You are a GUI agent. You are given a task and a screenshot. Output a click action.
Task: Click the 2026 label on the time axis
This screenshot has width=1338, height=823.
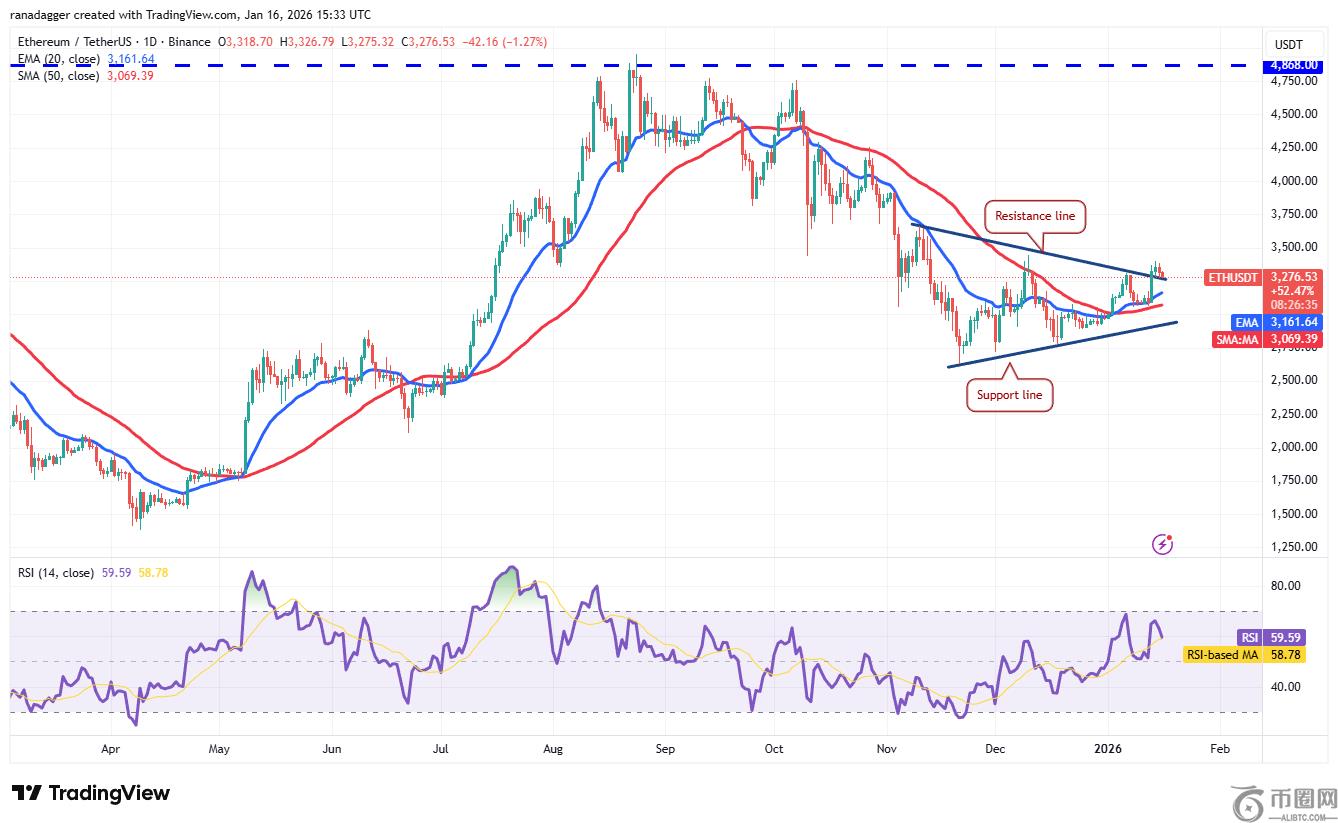pyautogui.click(x=1107, y=748)
